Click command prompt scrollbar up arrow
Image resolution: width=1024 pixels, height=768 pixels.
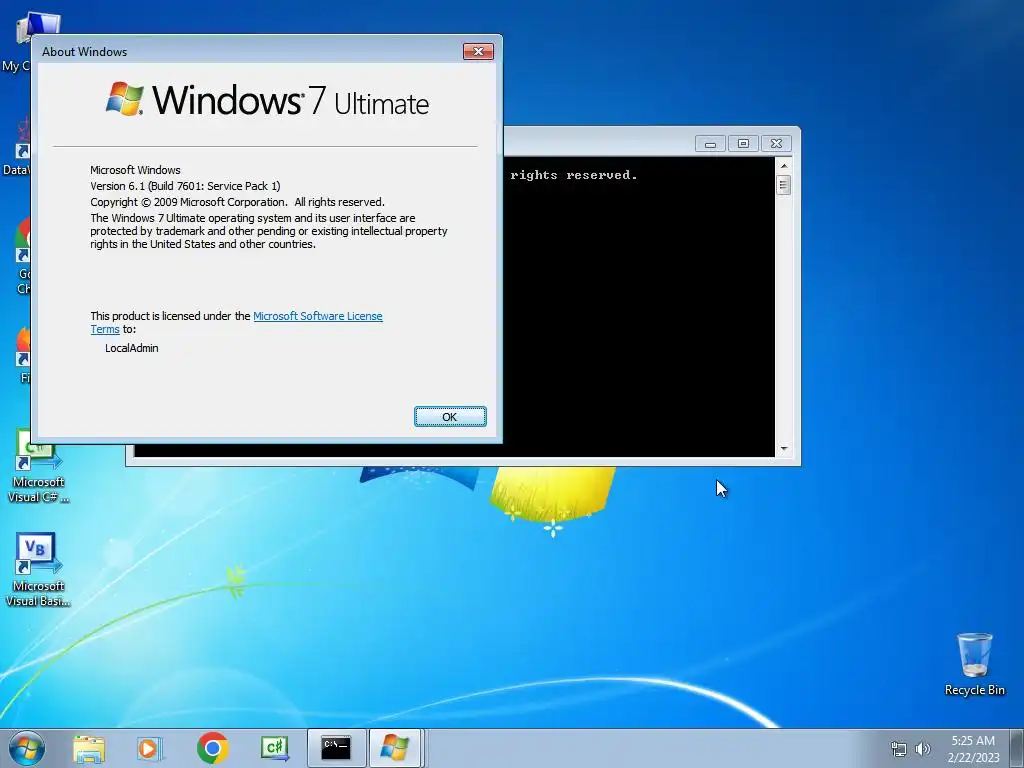tap(784, 166)
